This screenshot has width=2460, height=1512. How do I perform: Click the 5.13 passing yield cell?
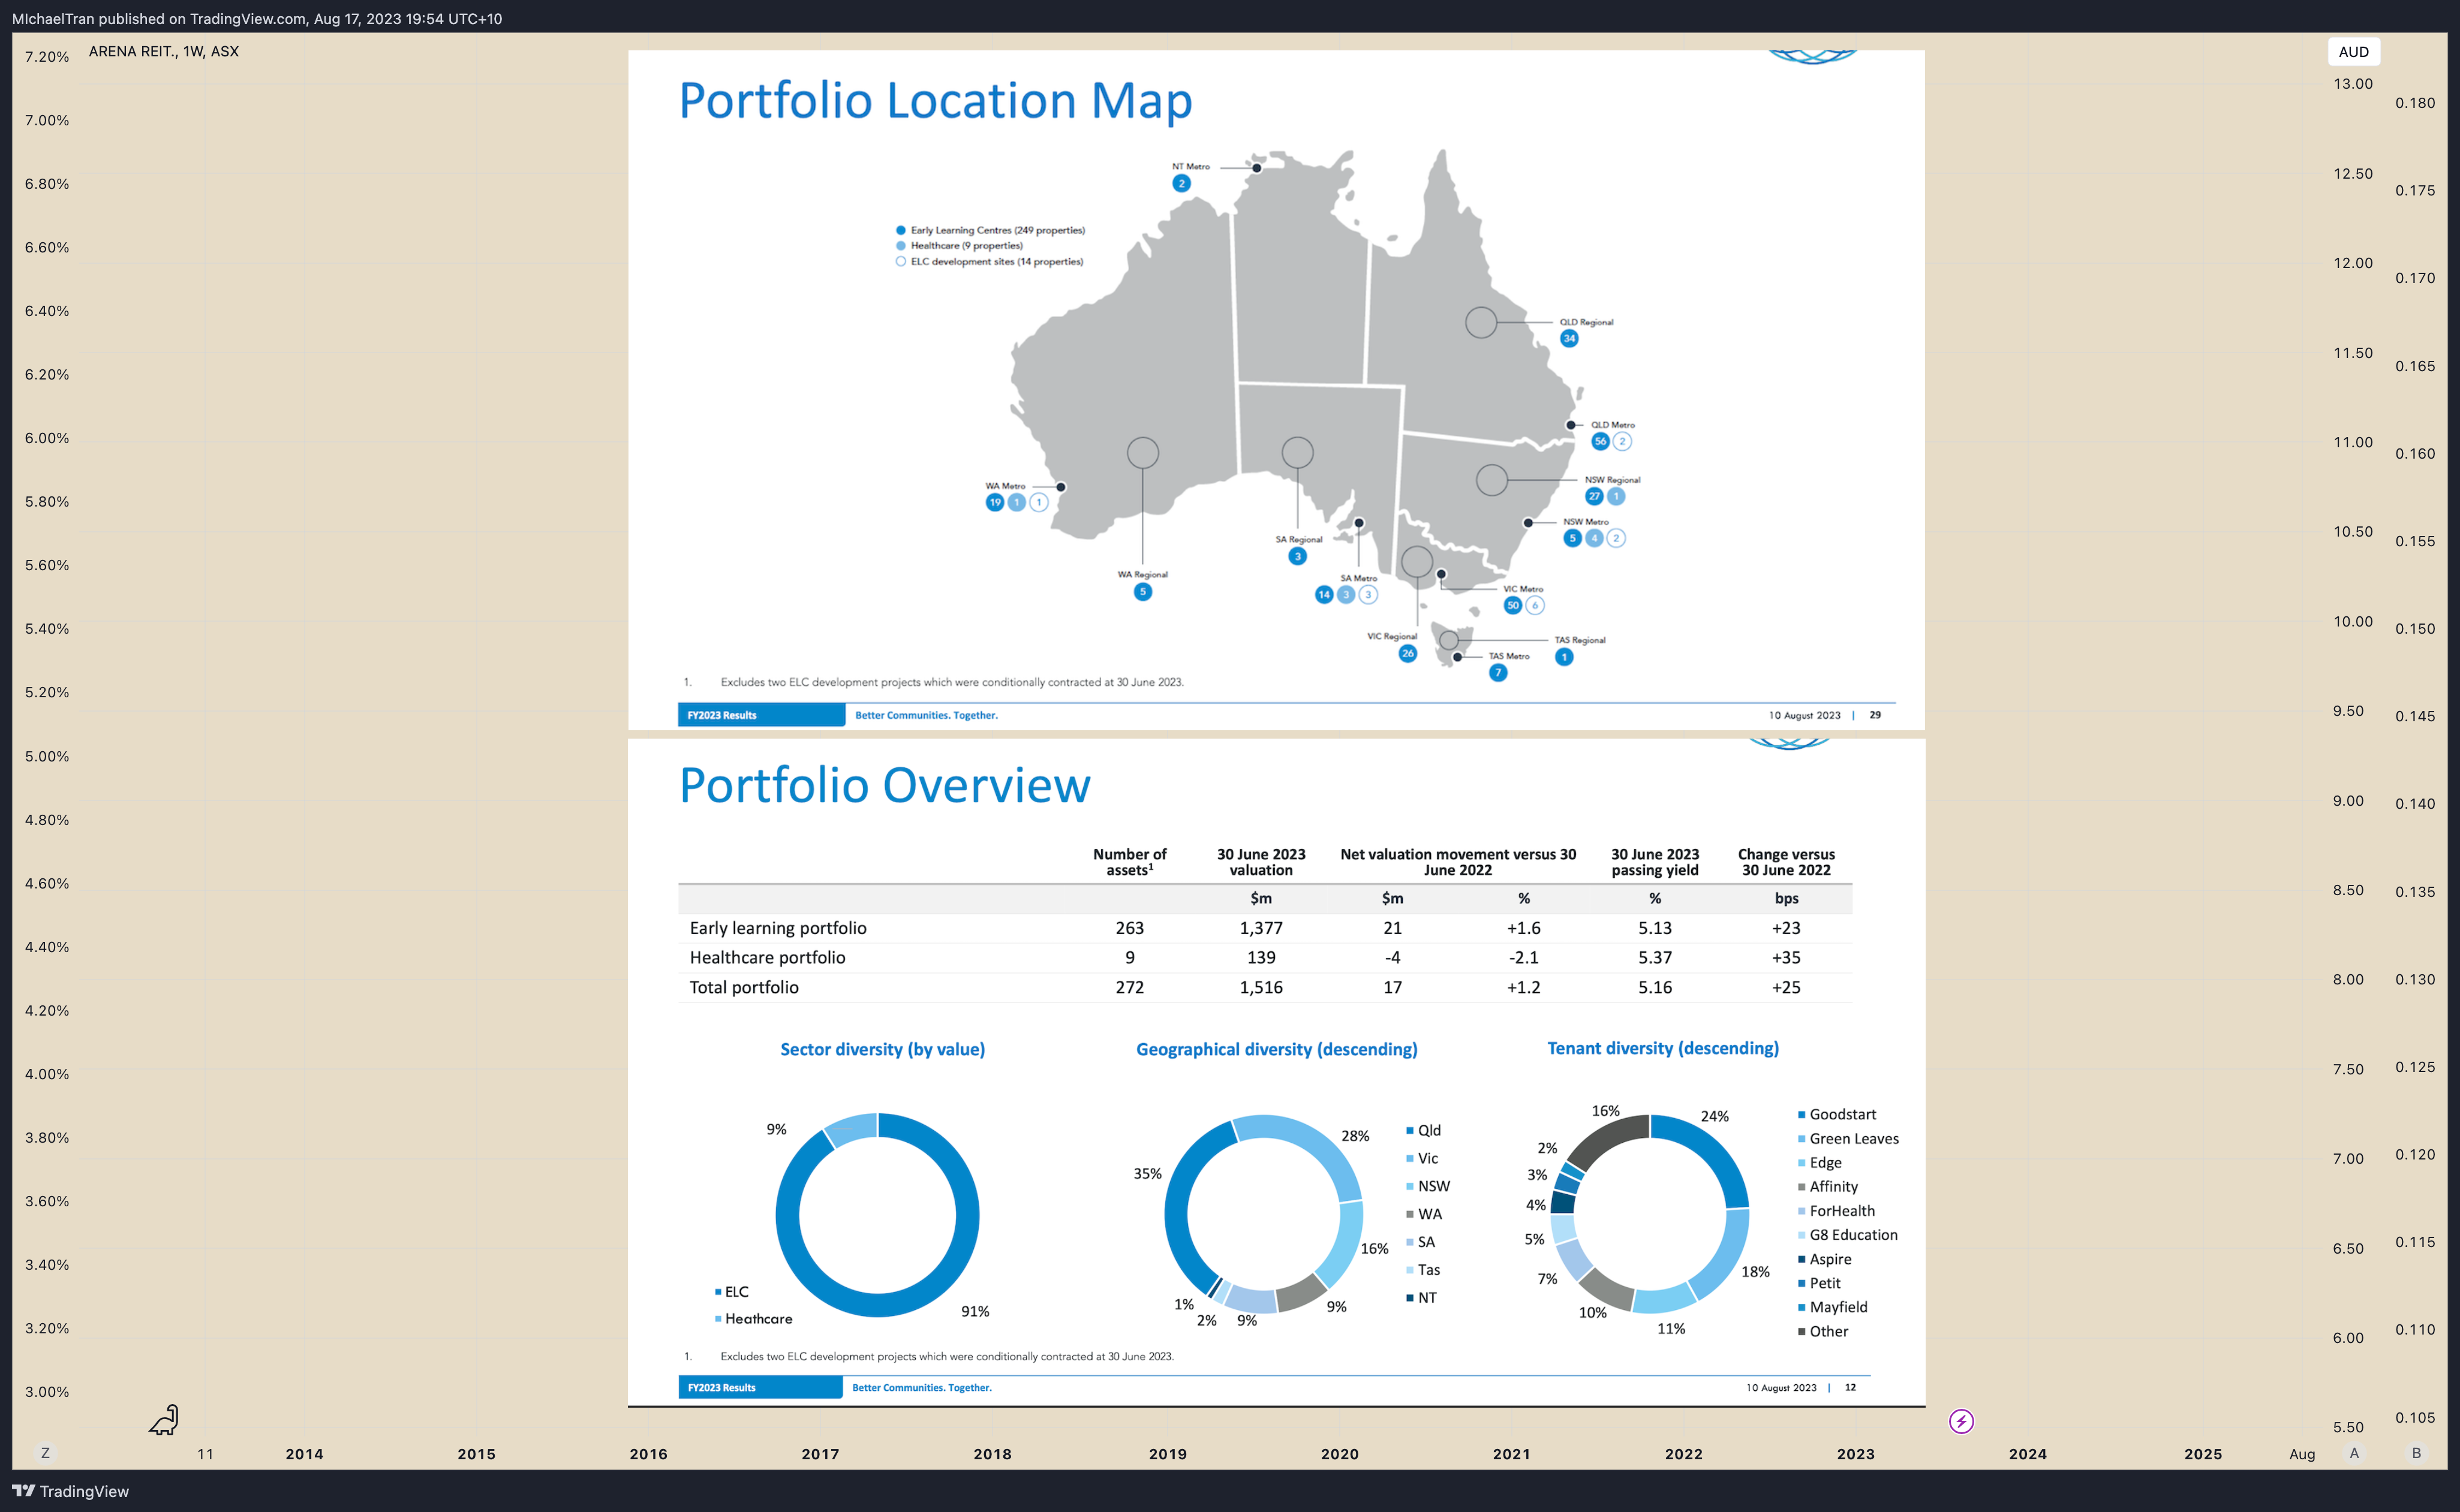(x=1655, y=928)
